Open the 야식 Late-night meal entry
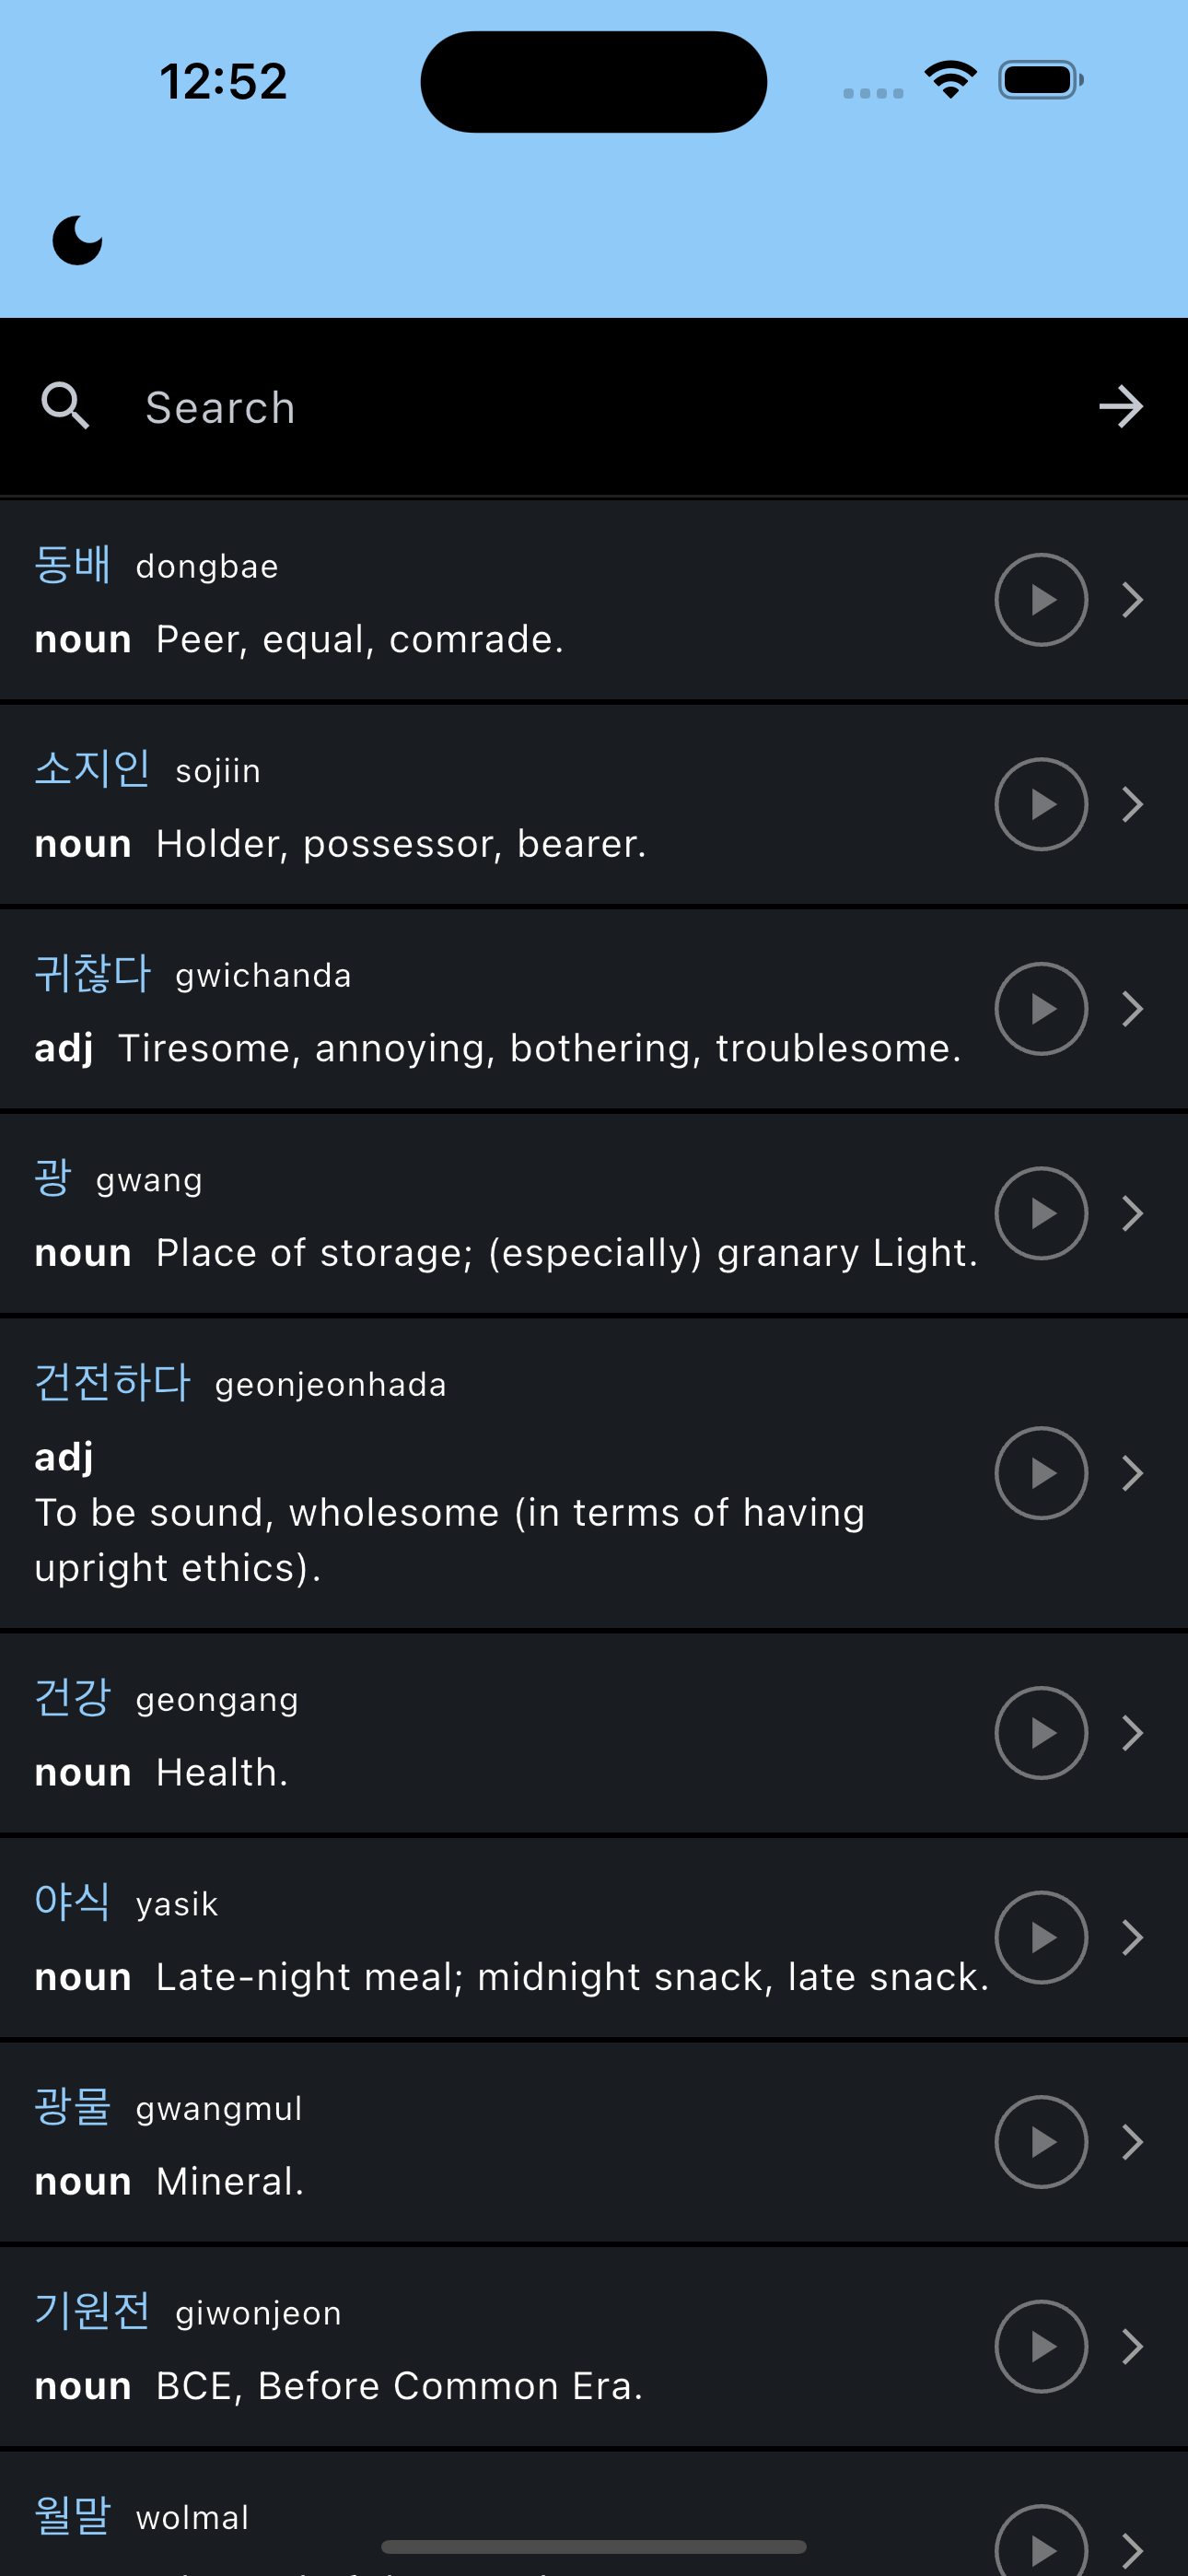Screen dimensions: 1188x2576 click(594, 1937)
